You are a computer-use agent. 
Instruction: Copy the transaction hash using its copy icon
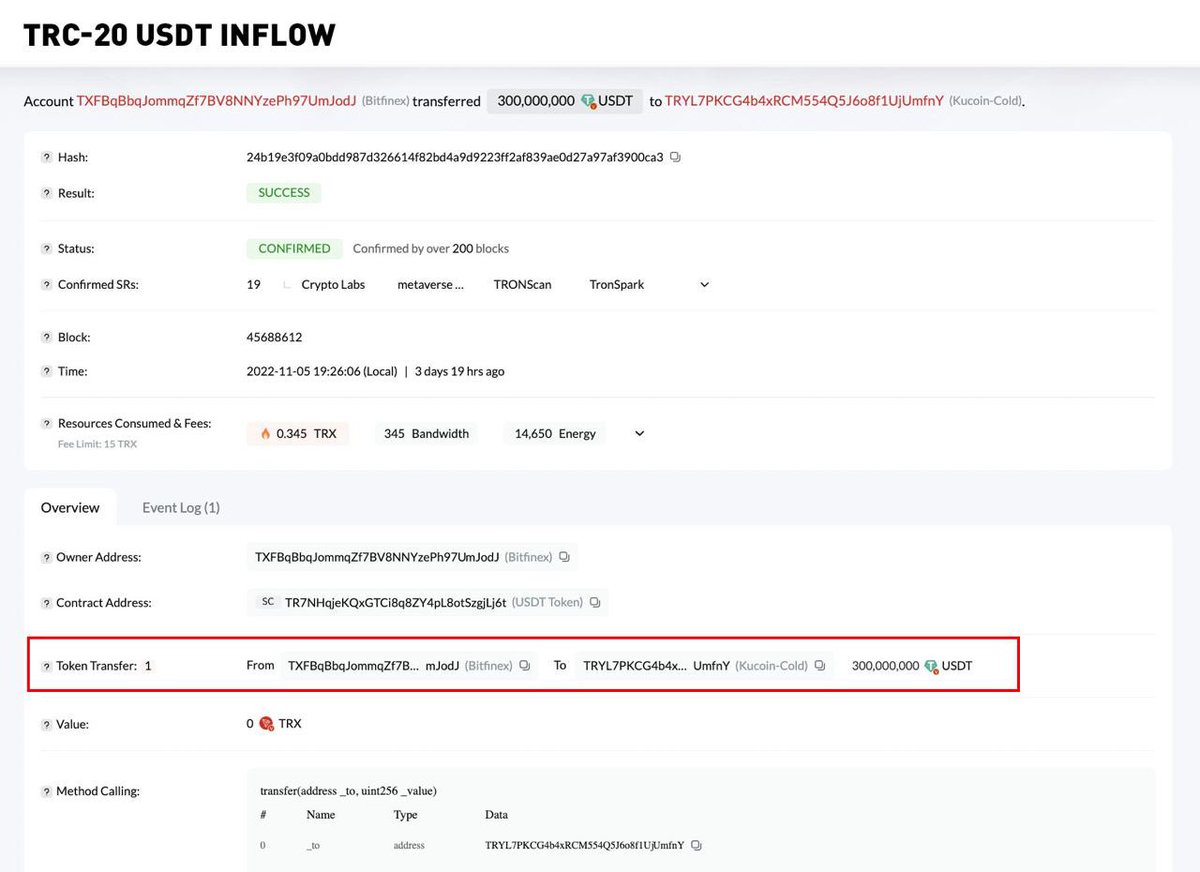pos(675,157)
